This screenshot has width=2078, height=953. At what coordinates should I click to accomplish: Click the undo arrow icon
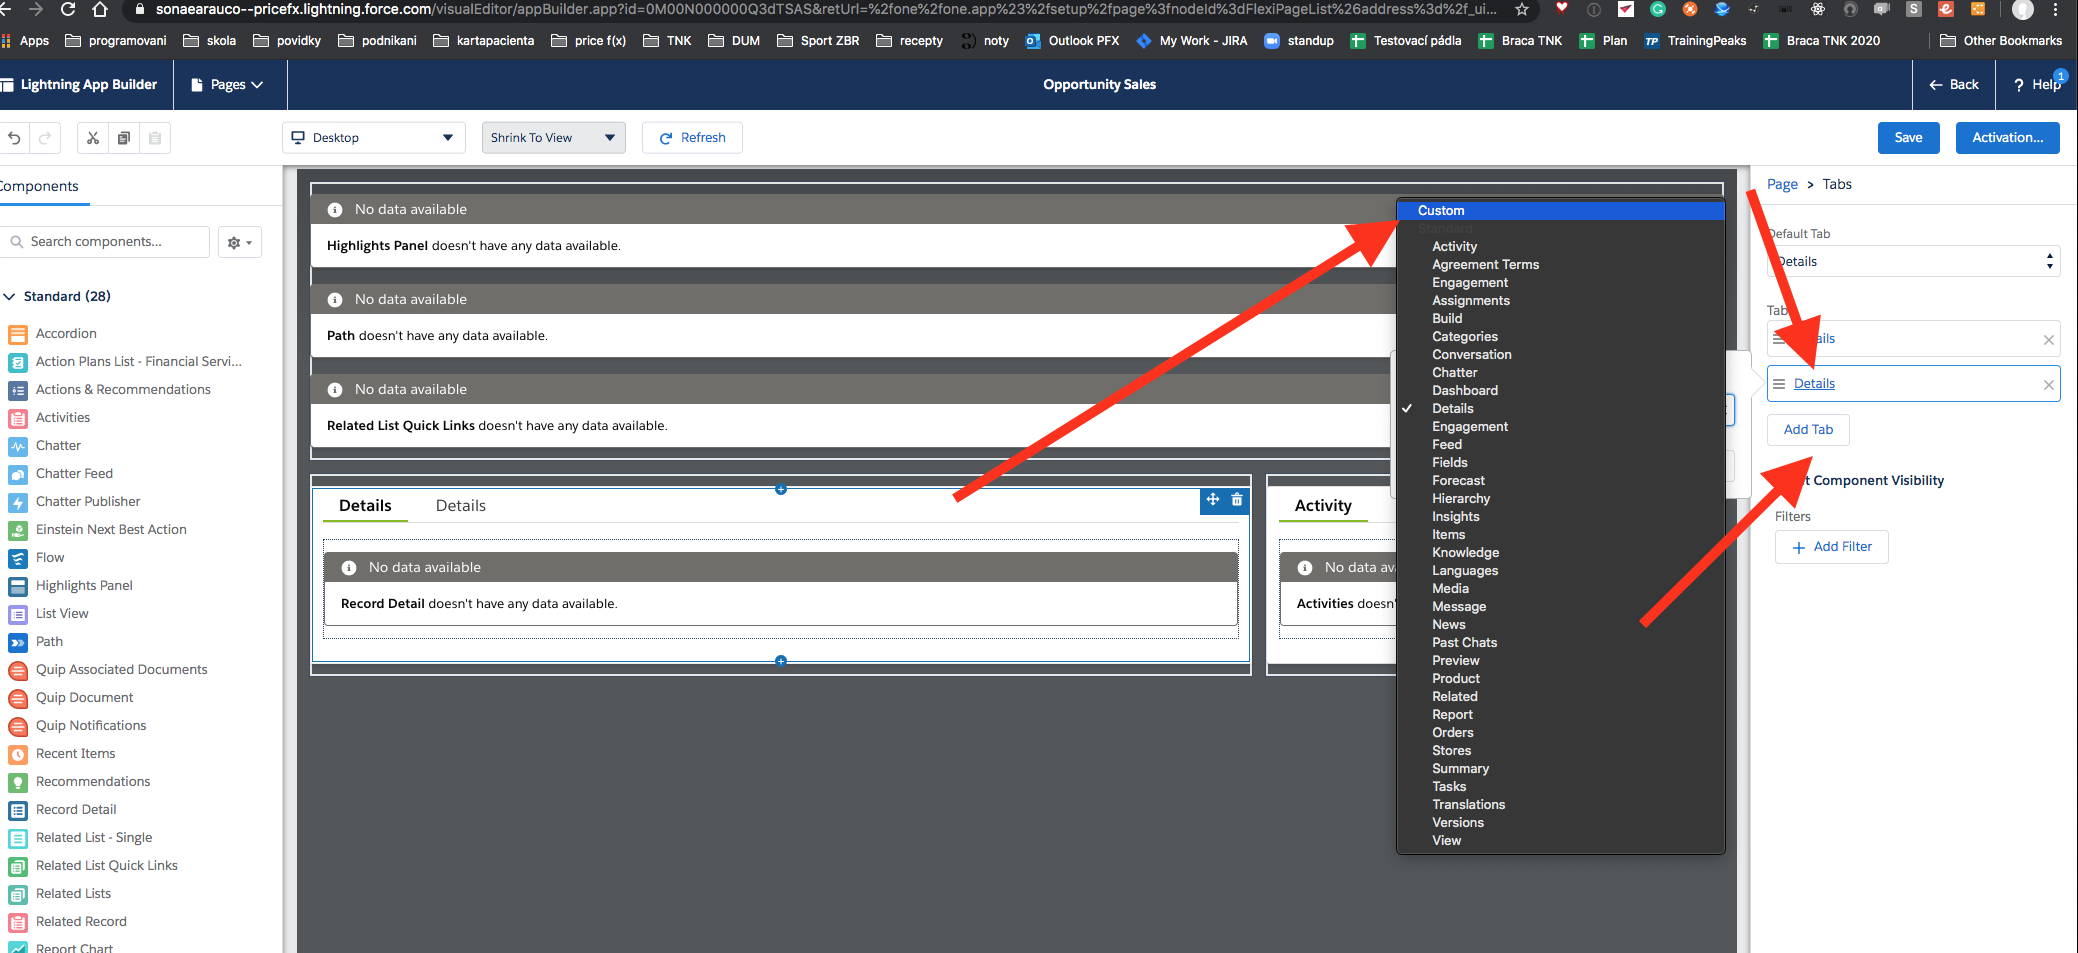tap(14, 138)
